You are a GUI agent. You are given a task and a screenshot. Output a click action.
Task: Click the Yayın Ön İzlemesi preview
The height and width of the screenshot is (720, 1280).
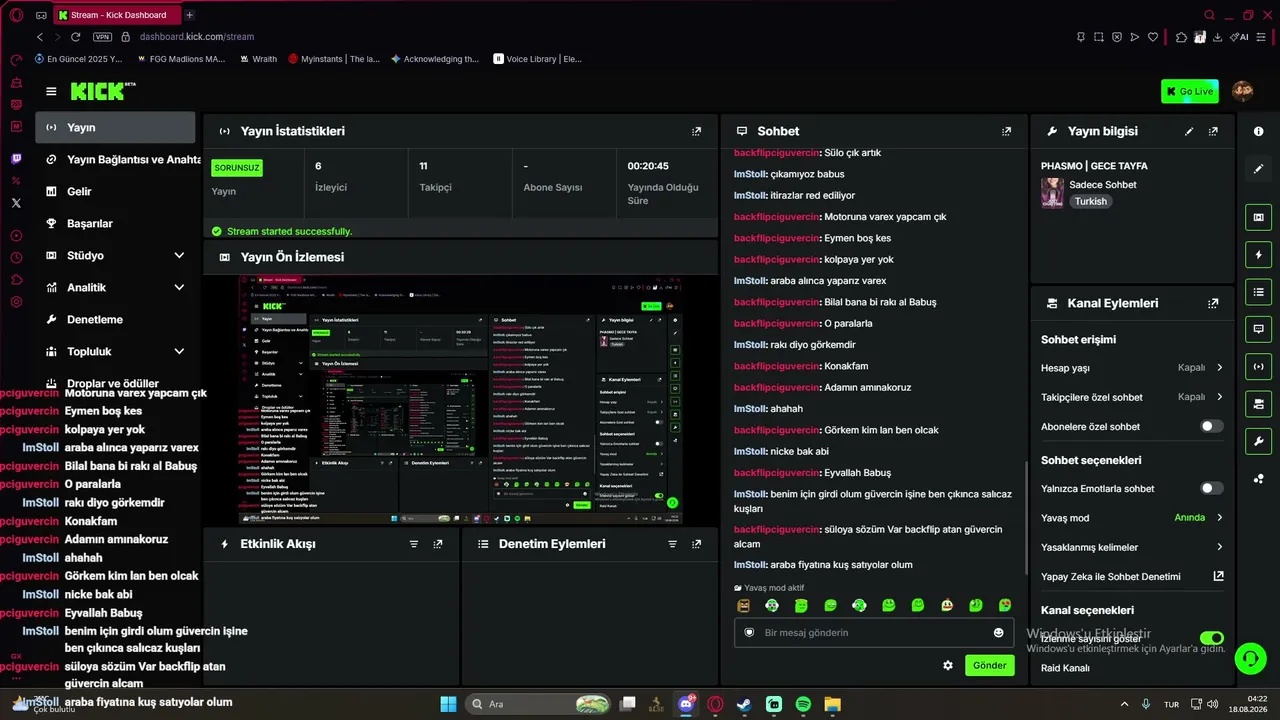coord(461,399)
